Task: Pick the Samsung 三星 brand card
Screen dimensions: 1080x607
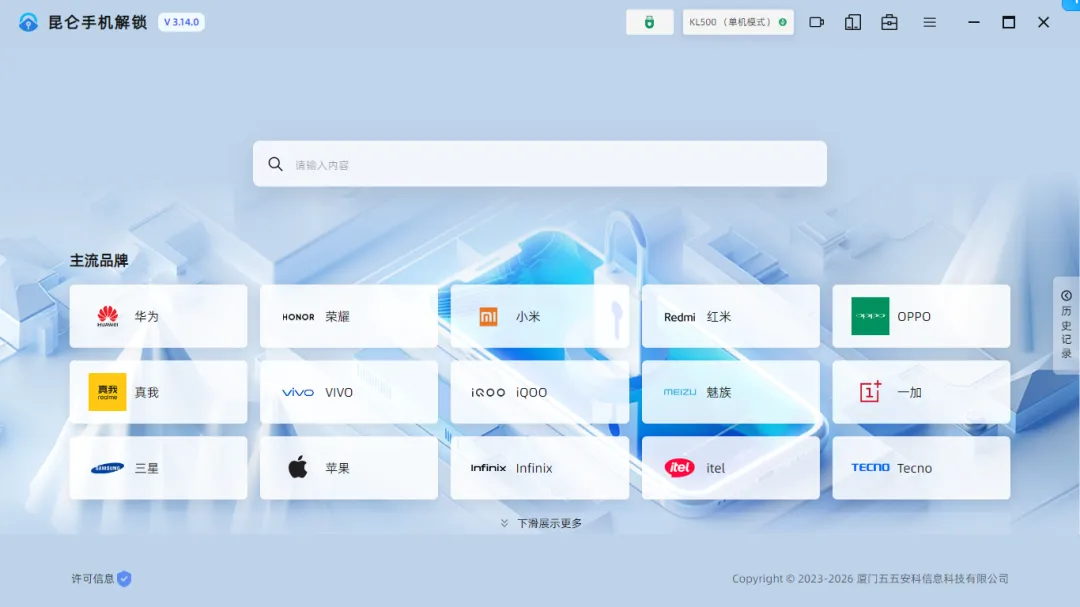Action: [x=158, y=468]
